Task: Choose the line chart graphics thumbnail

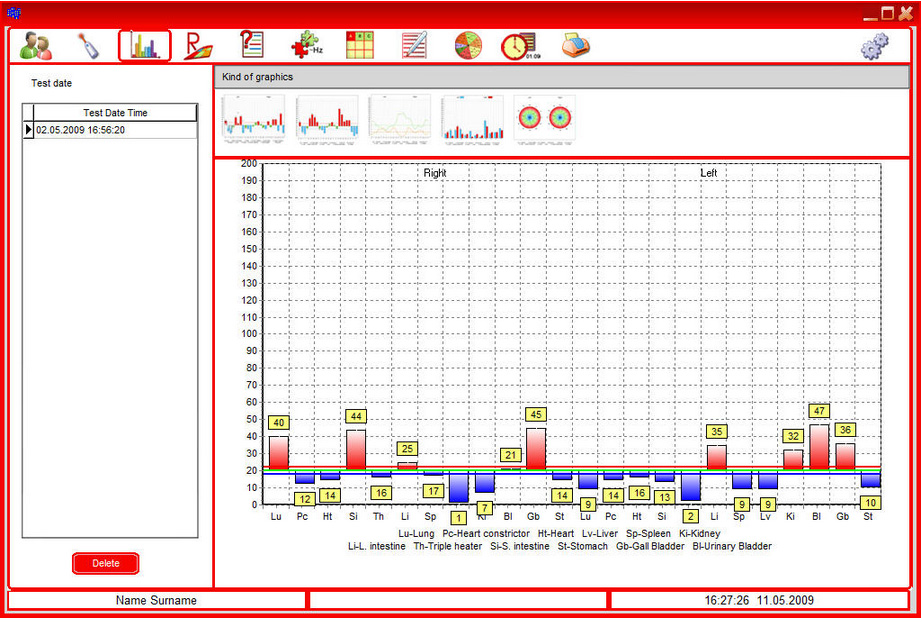Action: pyautogui.click(x=399, y=119)
